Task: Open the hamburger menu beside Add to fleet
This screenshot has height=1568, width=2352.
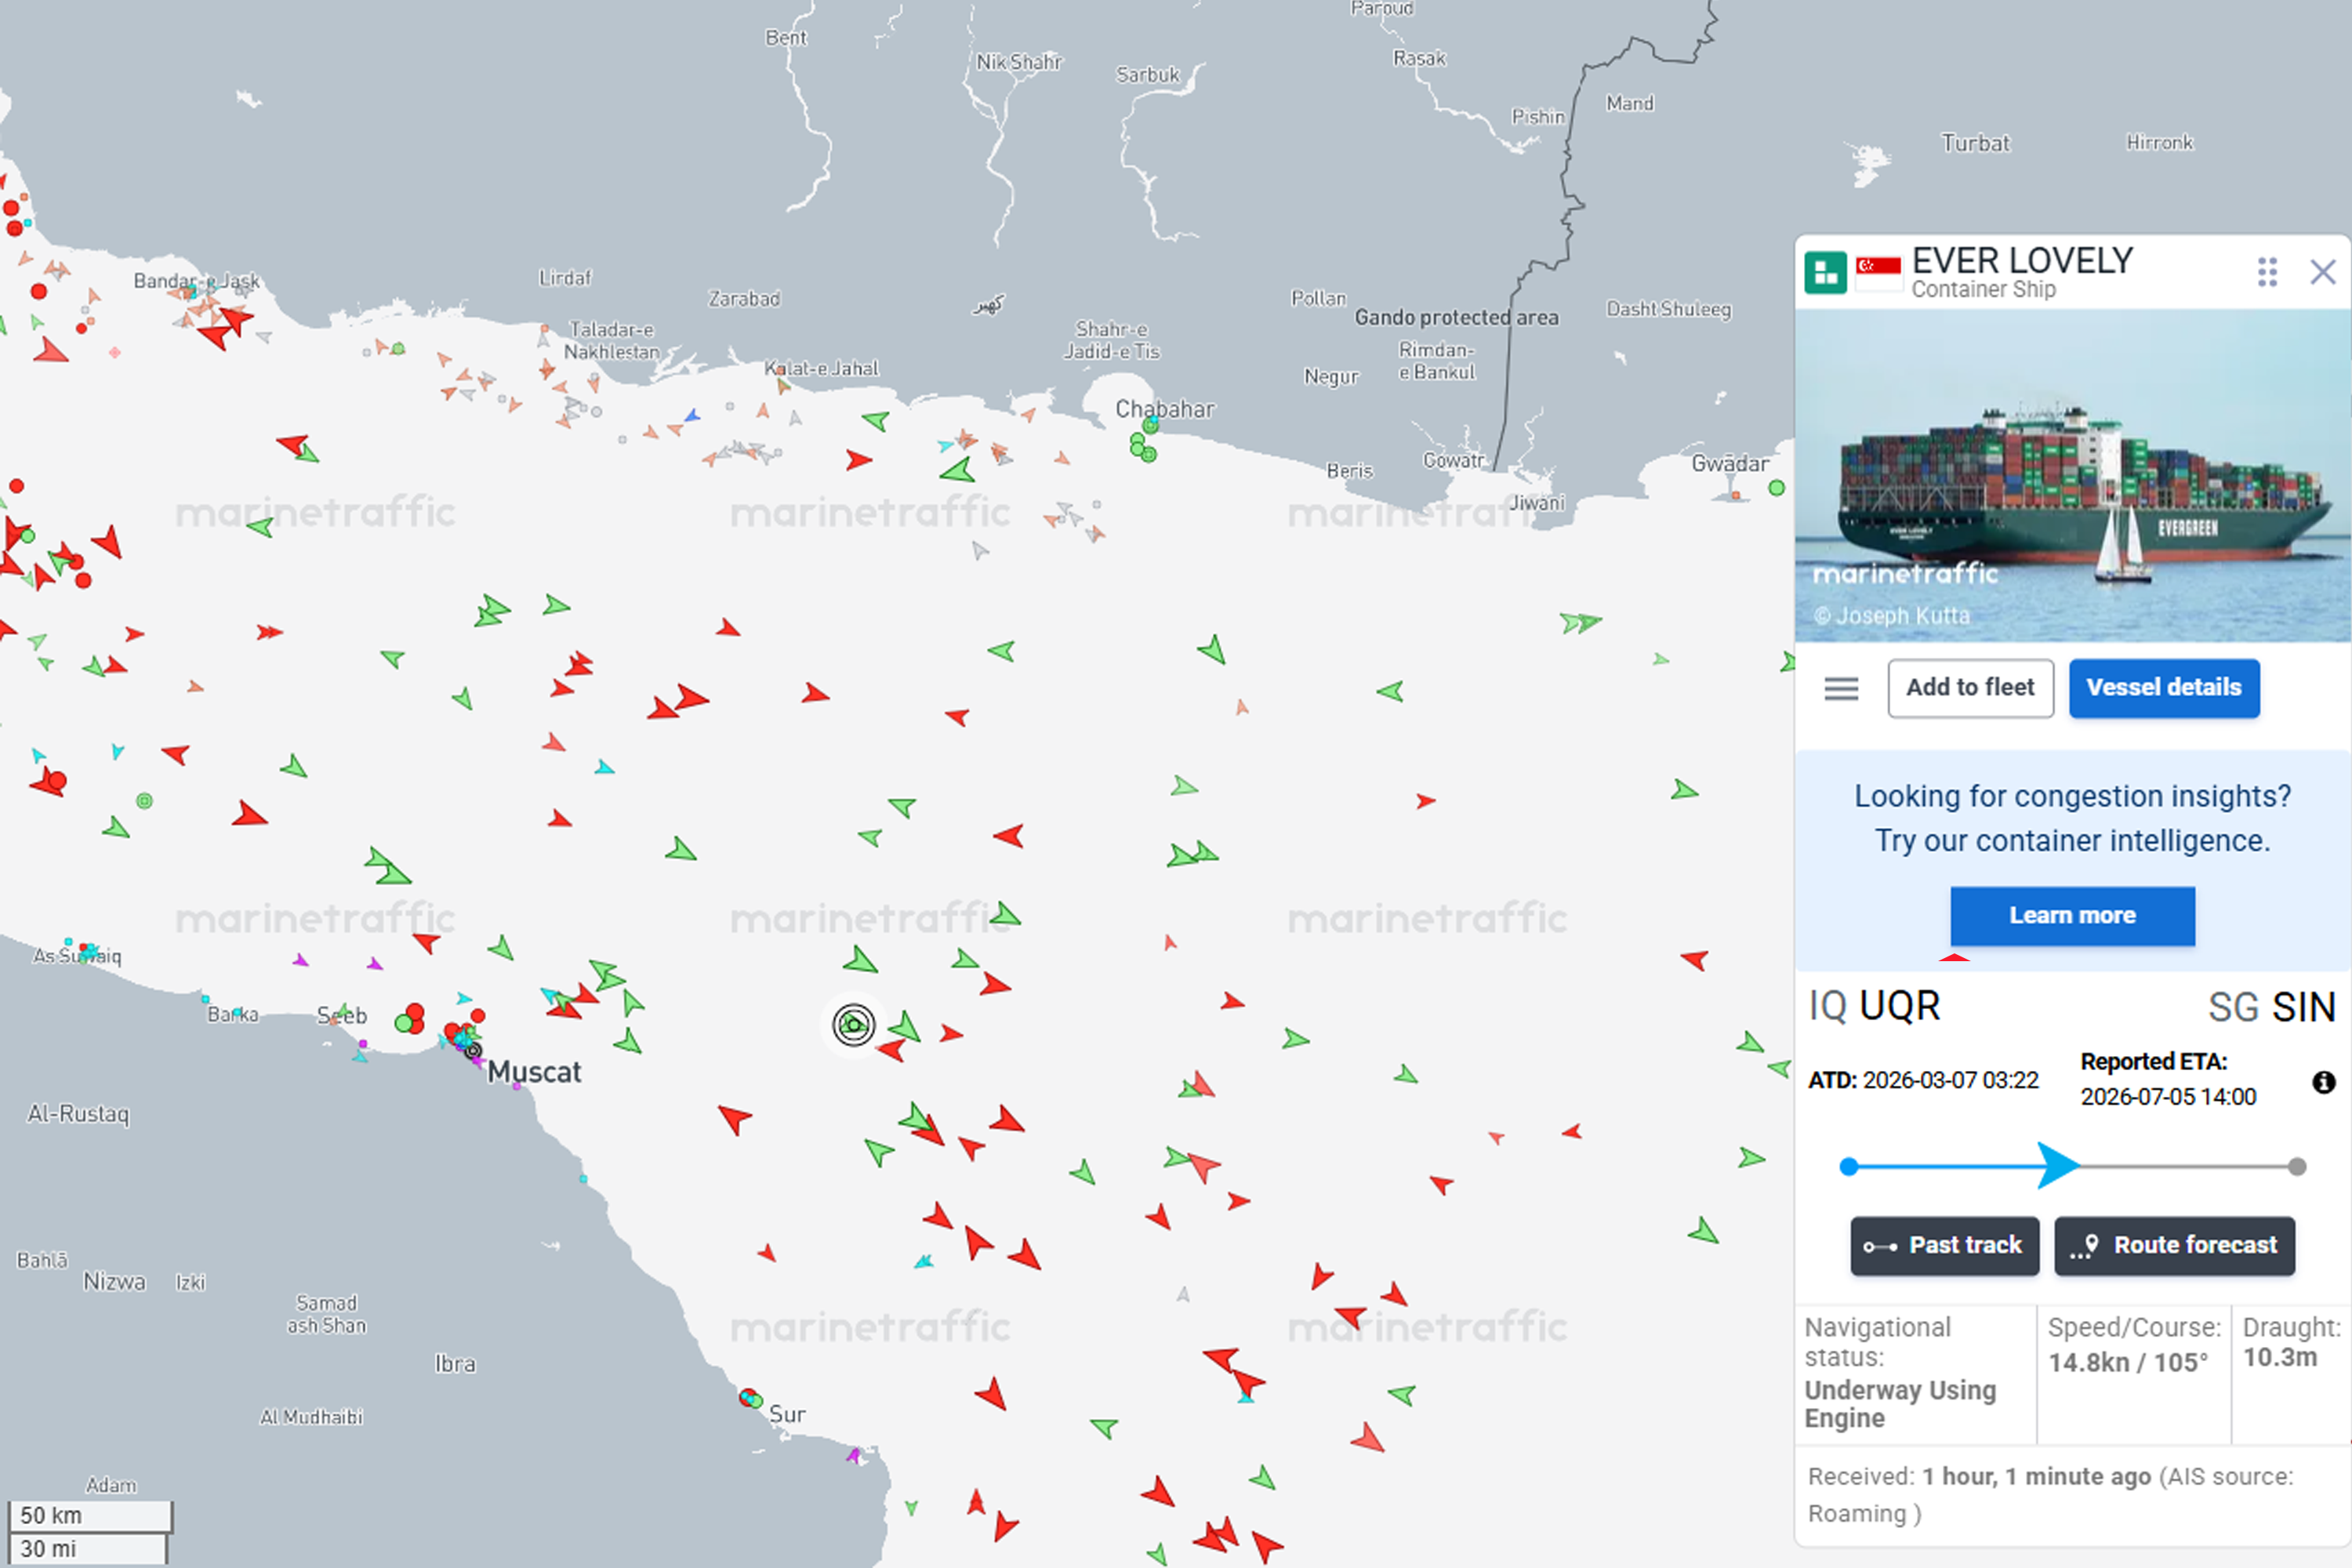Action: pos(1841,688)
